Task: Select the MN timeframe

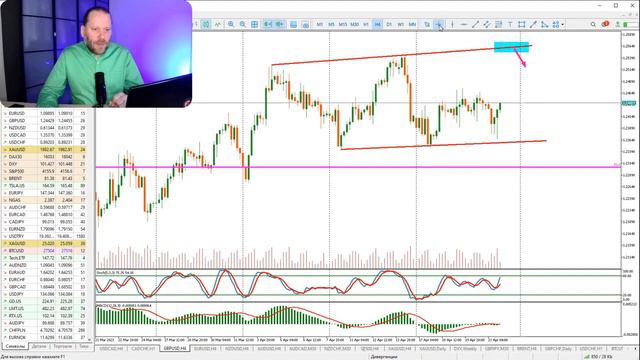Action: pyautogui.click(x=412, y=24)
